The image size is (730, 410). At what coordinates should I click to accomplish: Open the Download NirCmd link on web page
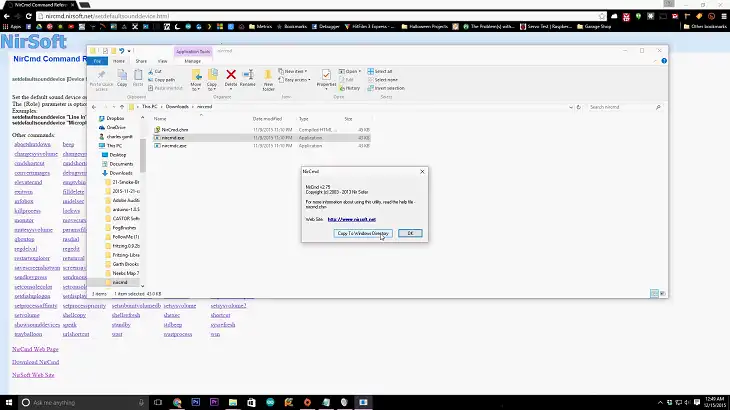(x=35, y=362)
